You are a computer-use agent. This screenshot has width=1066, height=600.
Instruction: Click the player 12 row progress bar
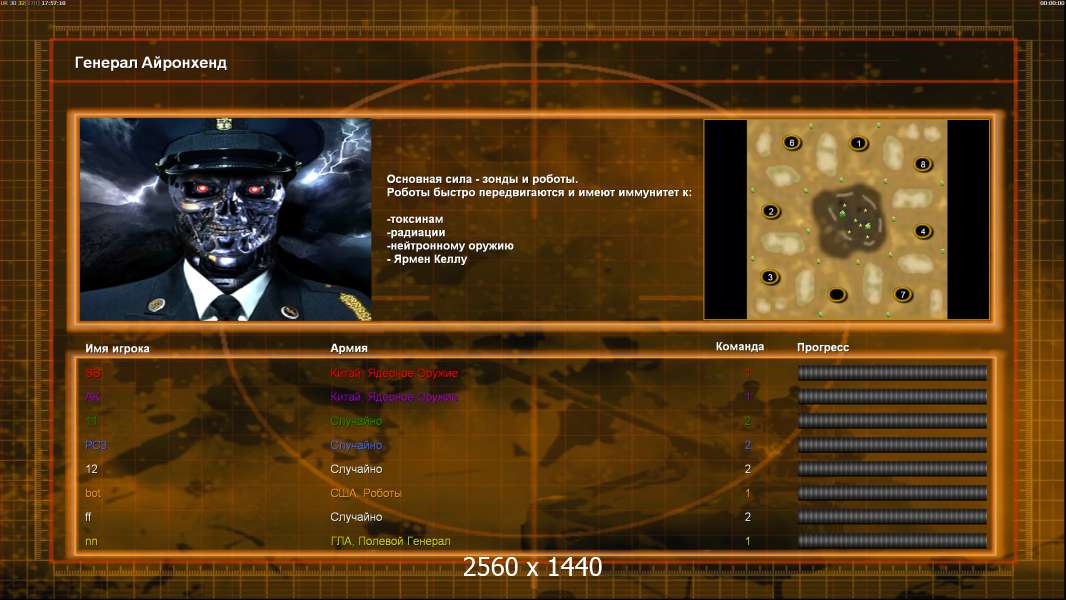pos(892,469)
